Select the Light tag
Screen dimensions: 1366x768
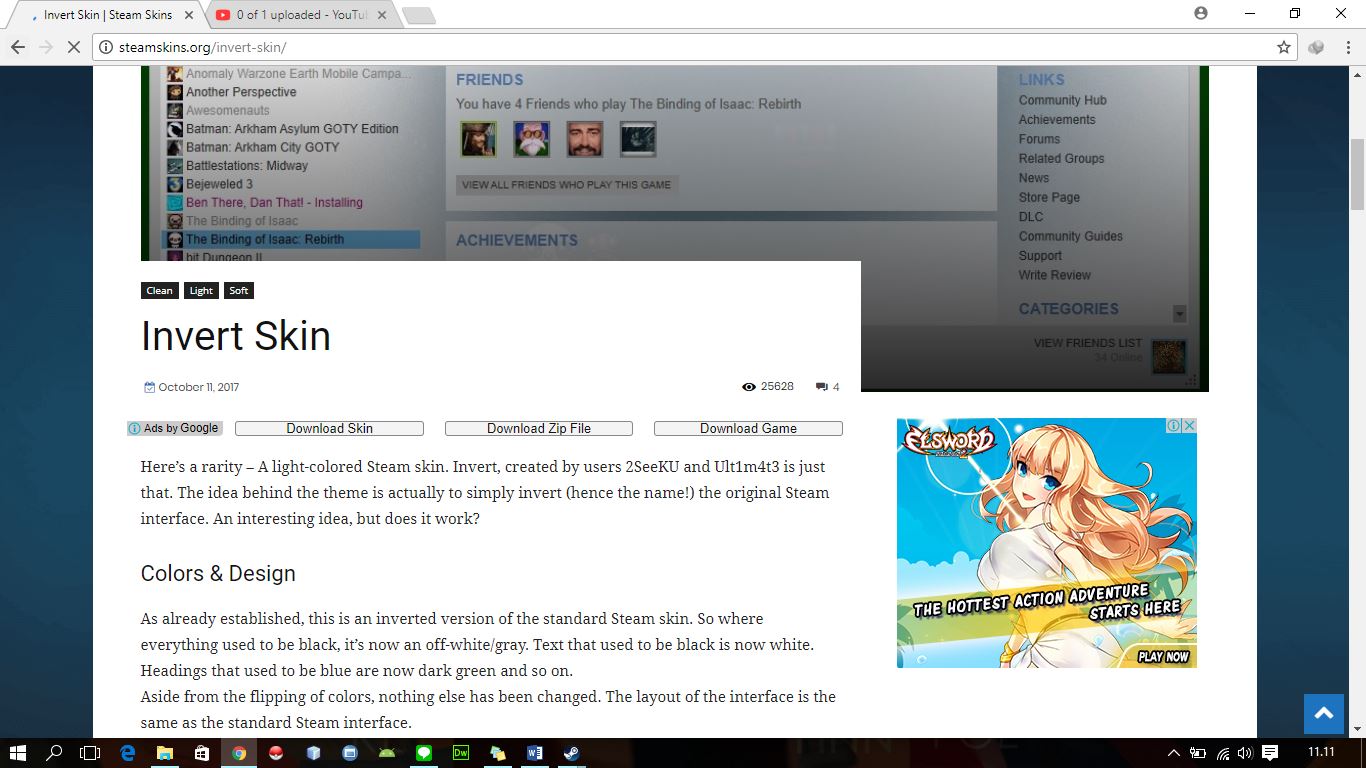pyautogui.click(x=201, y=291)
